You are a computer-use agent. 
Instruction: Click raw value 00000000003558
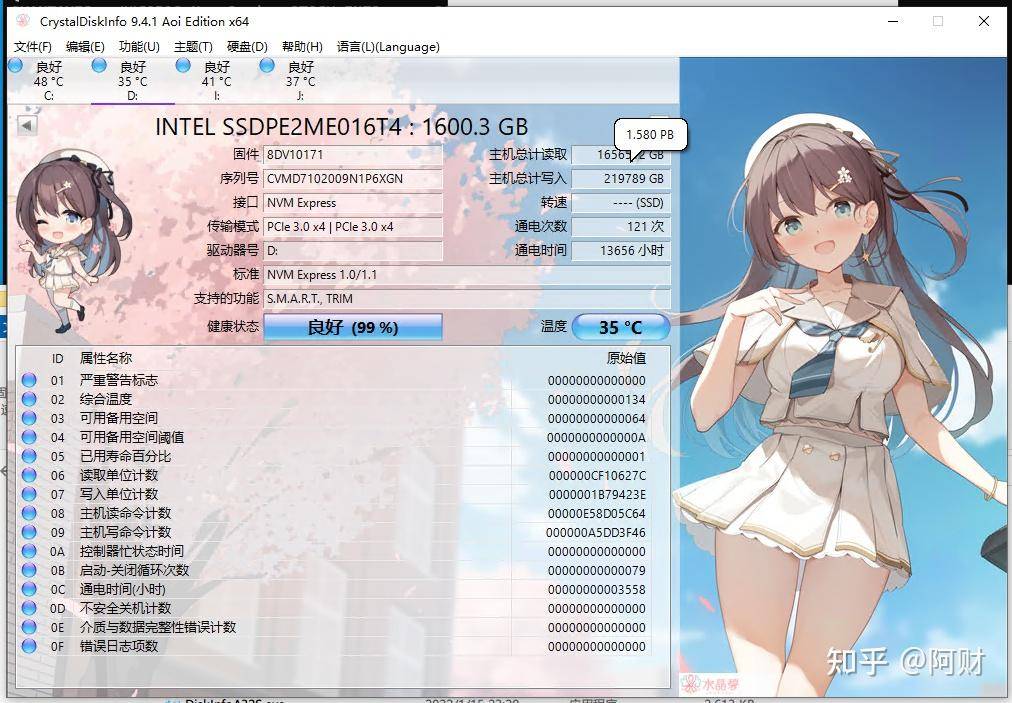coord(597,589)
